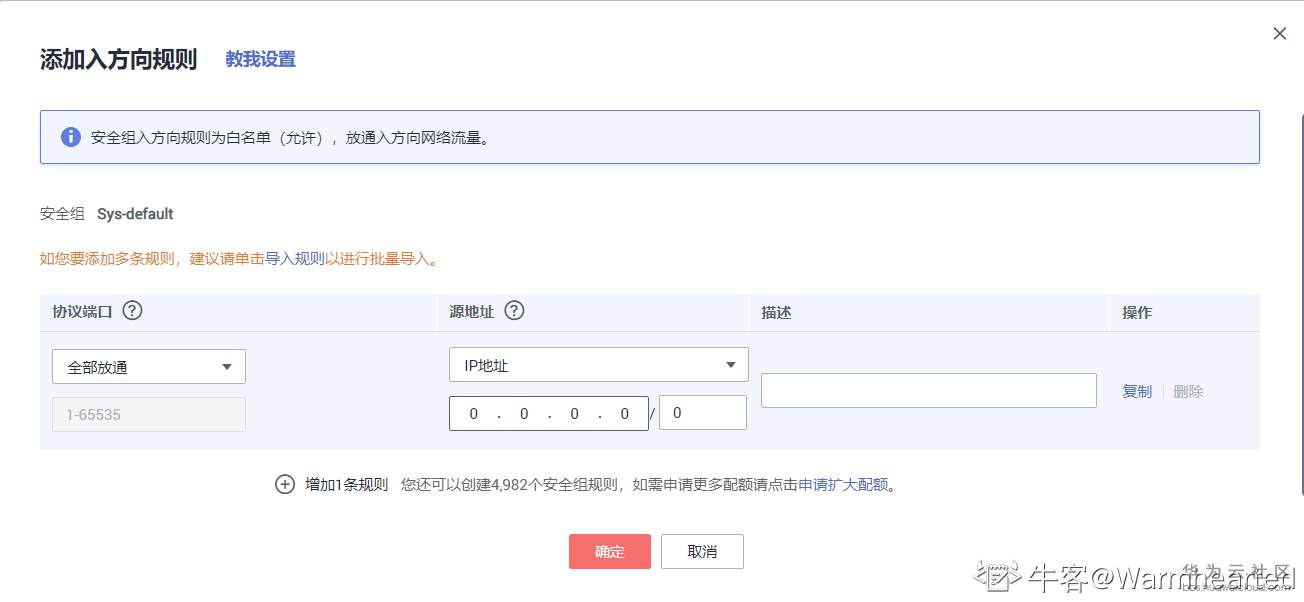Click the help icon next to 协议端口

point(132,311)
